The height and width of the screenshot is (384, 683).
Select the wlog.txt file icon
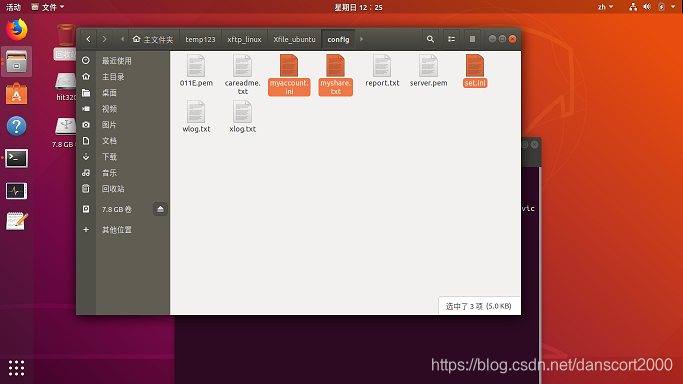click(196, 112)
